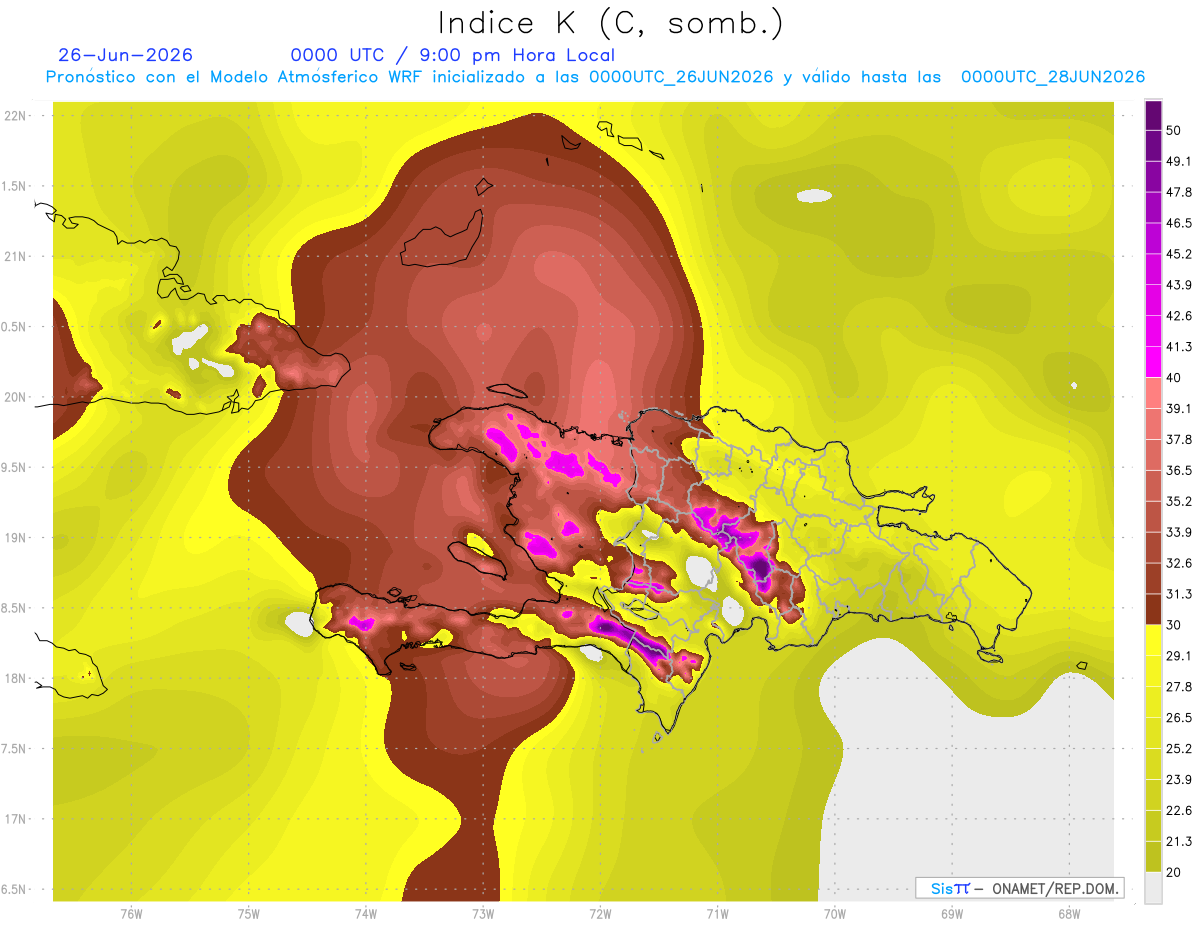Click the 'Indice K (C, somb.)' title
The image size is (1200, 927).
tap(610, 24)
